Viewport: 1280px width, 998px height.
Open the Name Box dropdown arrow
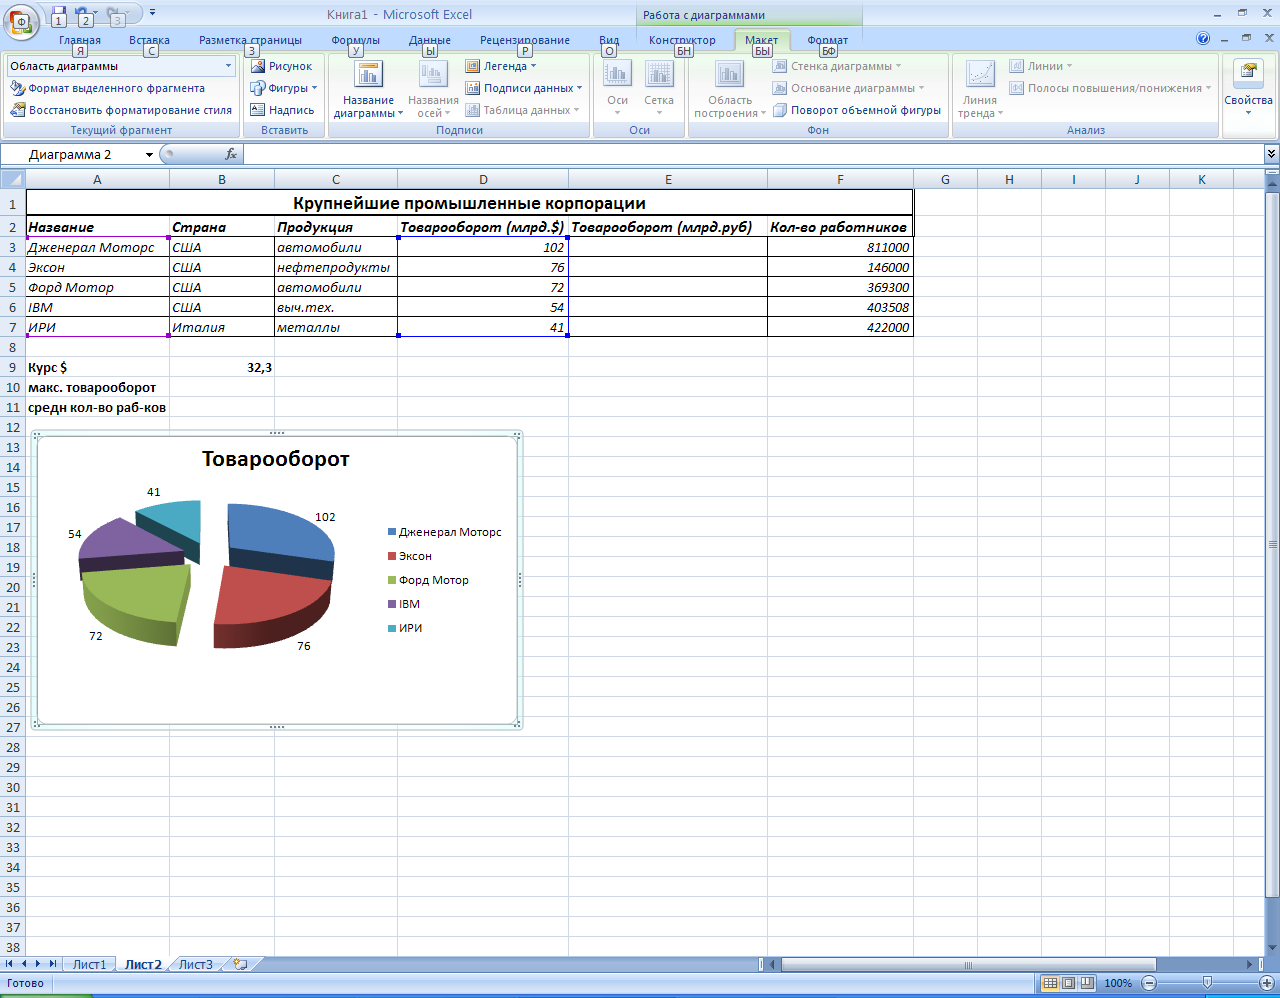(x=149, y=155)
